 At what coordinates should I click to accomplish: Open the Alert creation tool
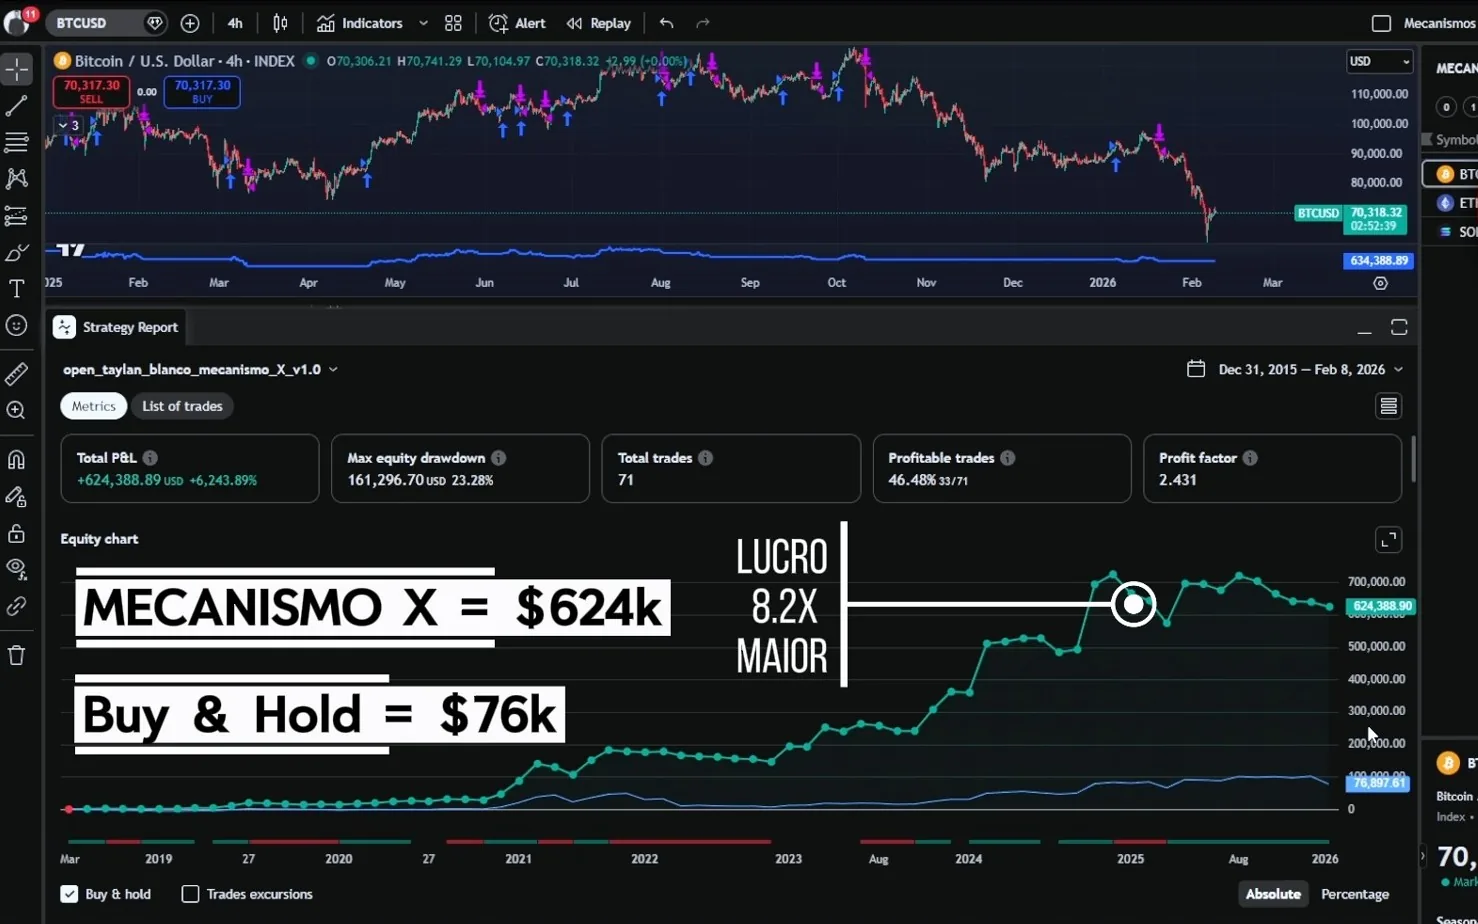(x=516, y=23)
